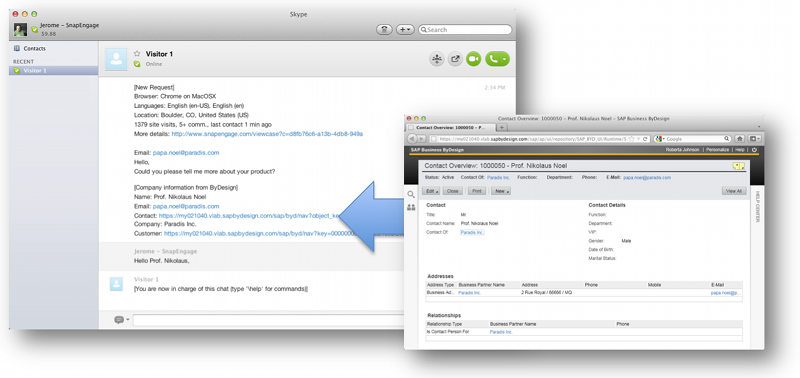Click the status icon beside Jerome – SnapEngage
The image size is (800, 378).
pos(34,30)
